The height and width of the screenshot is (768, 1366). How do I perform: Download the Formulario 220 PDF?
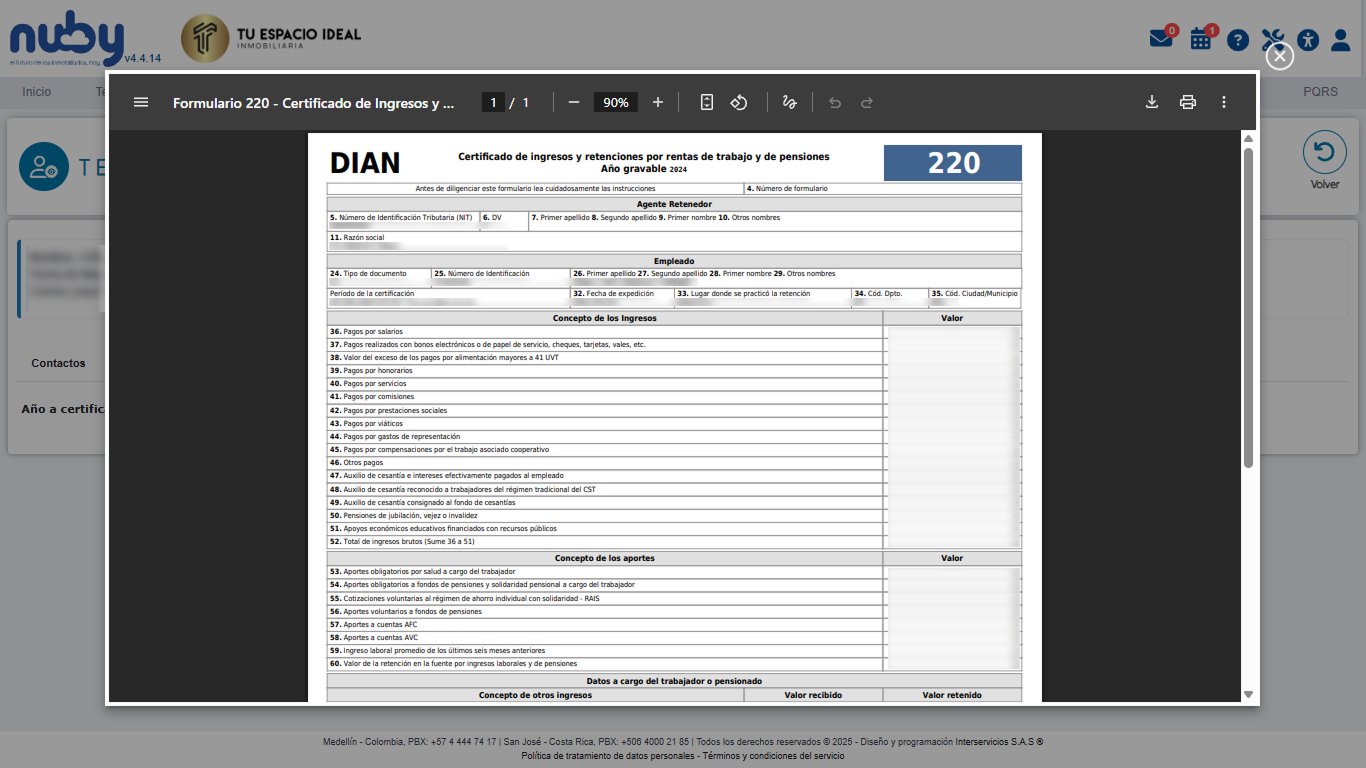[x=1152, y=102]
